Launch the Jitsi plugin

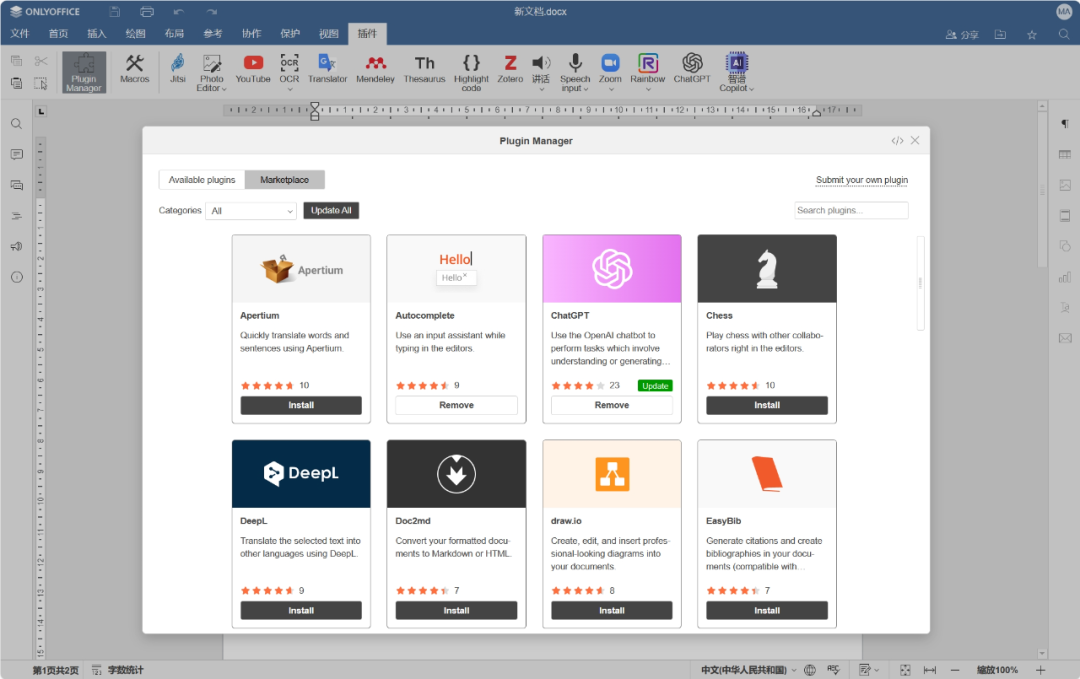tap(178, 70)
